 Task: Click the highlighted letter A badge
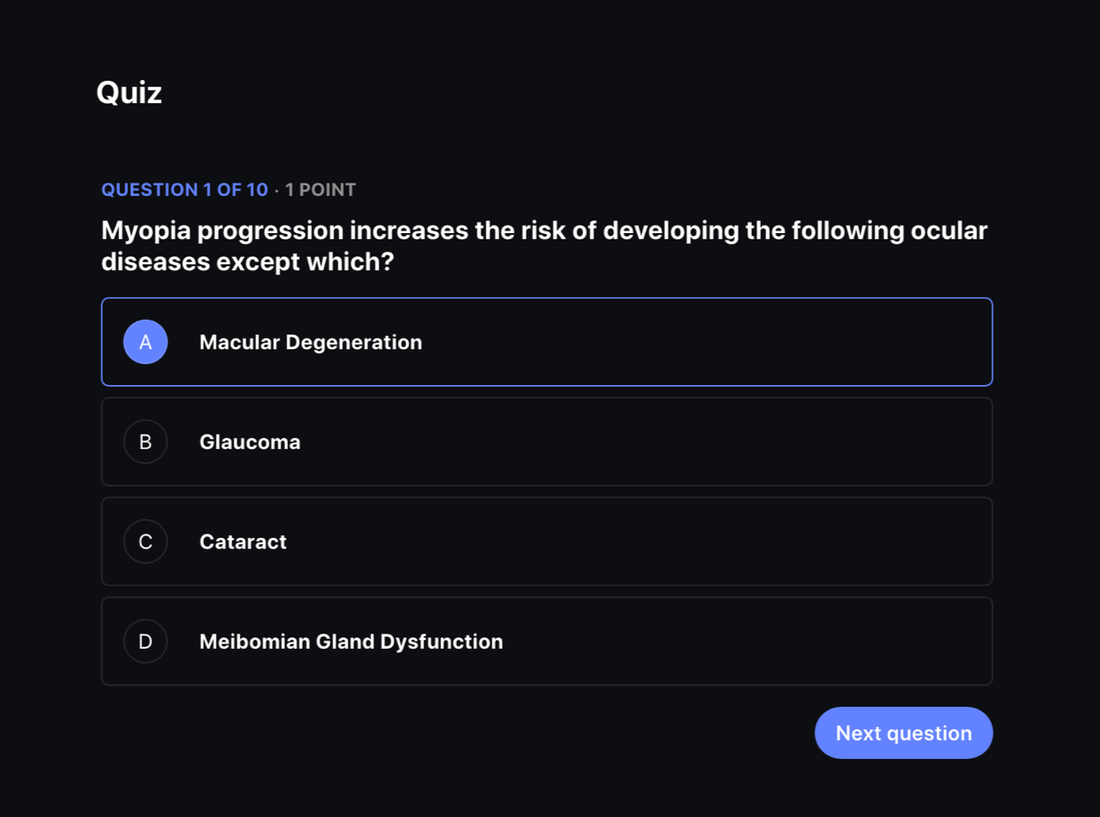(x=146, y=341)
